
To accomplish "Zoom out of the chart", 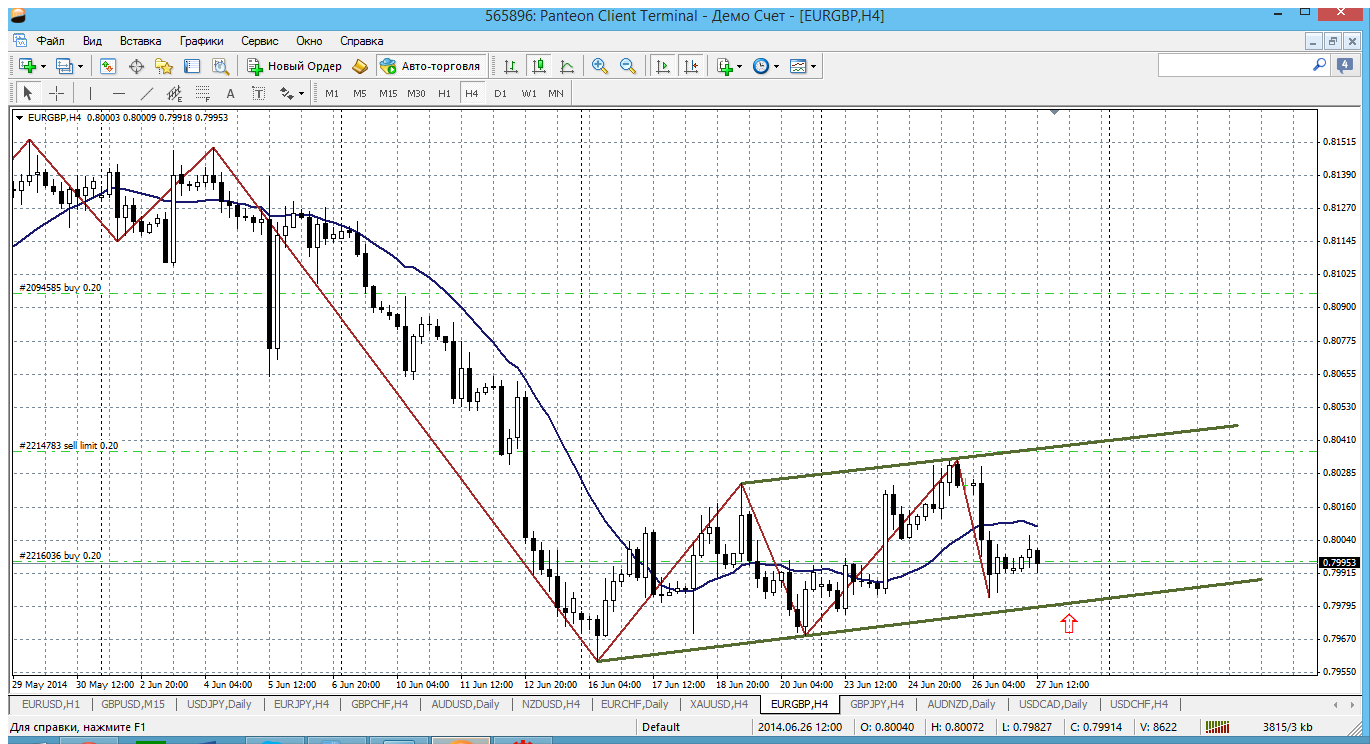I will tap(628, 66).
